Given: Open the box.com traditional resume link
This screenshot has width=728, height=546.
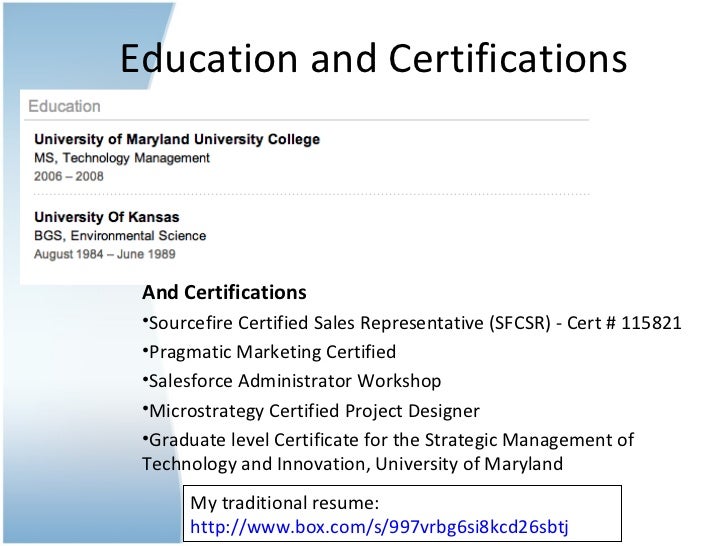Looking at the screenshot, I should point(379,527).
